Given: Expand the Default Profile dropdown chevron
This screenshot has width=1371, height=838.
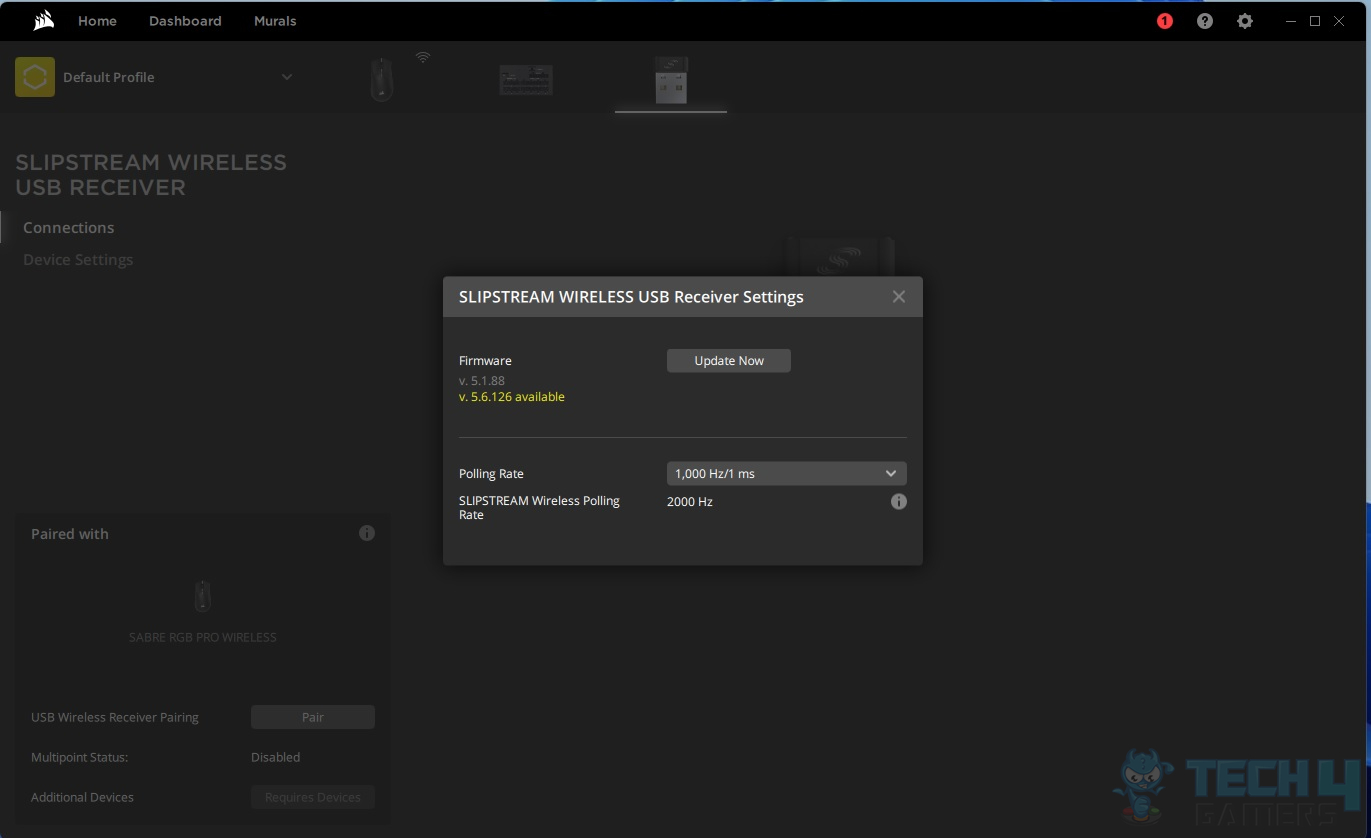Looking at the screenshot, I should [x=287, y=77].
